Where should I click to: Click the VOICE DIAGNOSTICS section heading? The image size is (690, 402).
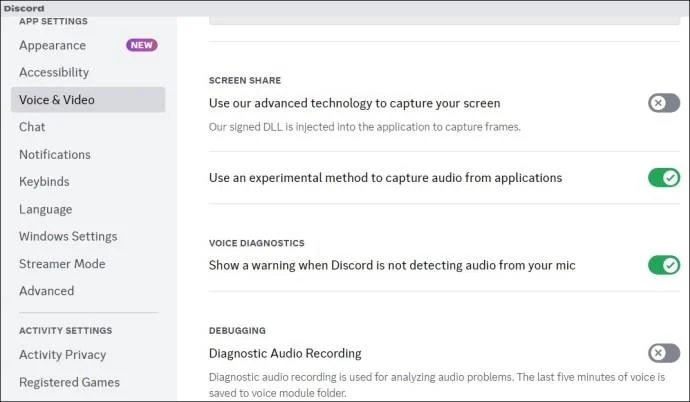click(x=257, y=243)
